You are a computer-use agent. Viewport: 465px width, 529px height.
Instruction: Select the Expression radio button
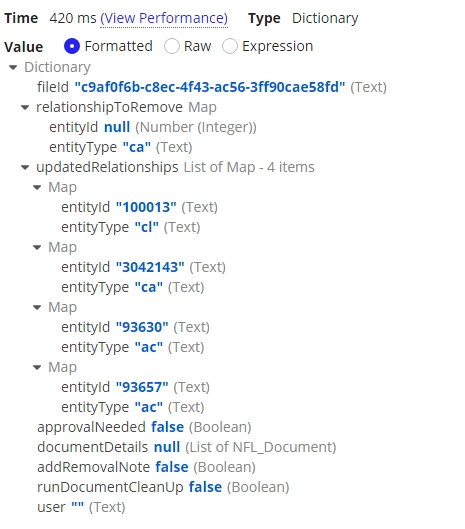(230, 46)
